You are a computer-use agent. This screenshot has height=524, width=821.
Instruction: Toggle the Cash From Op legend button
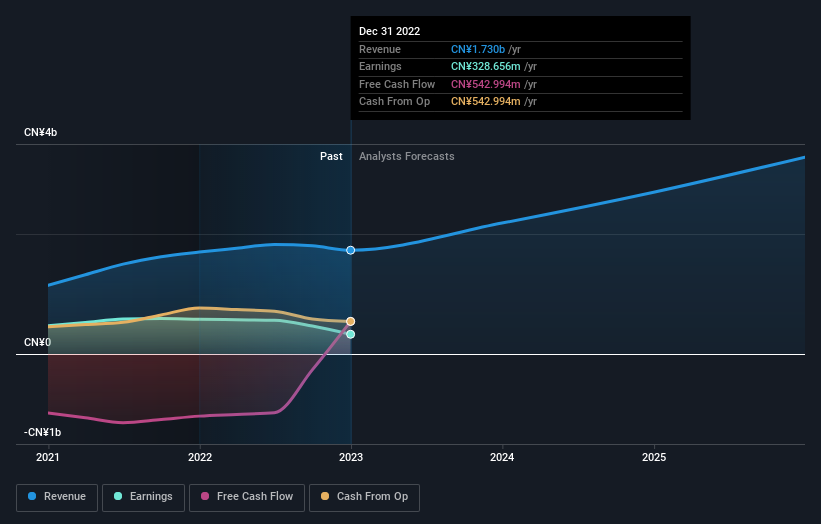point(364,497)
